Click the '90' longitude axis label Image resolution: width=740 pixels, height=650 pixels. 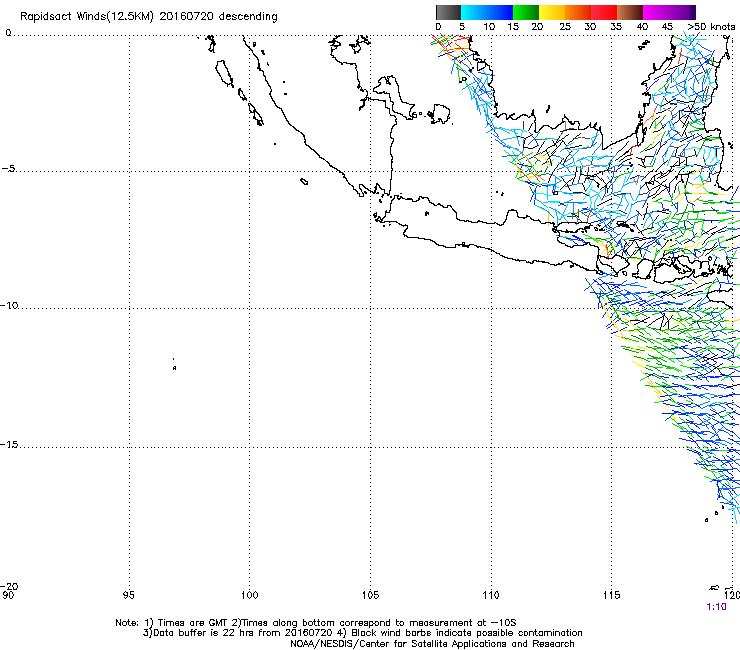(8, 595)
